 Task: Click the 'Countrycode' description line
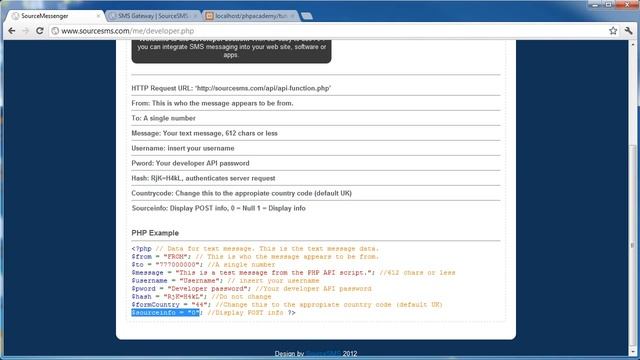242,193
